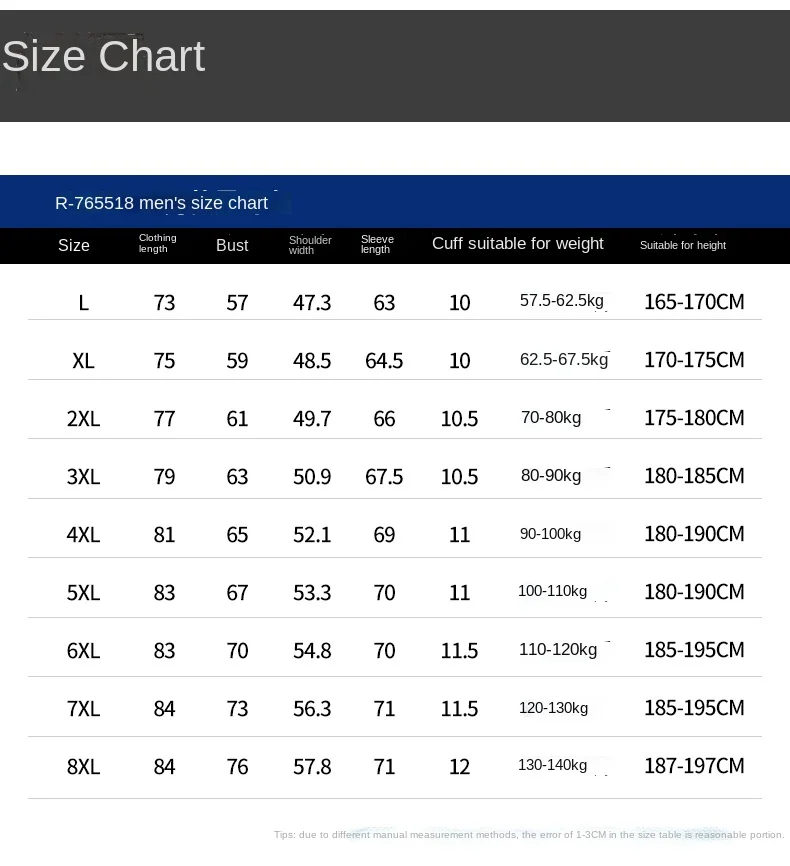Click the 165-170CM height value
790x866 pixels.
(x=694, y=301)
